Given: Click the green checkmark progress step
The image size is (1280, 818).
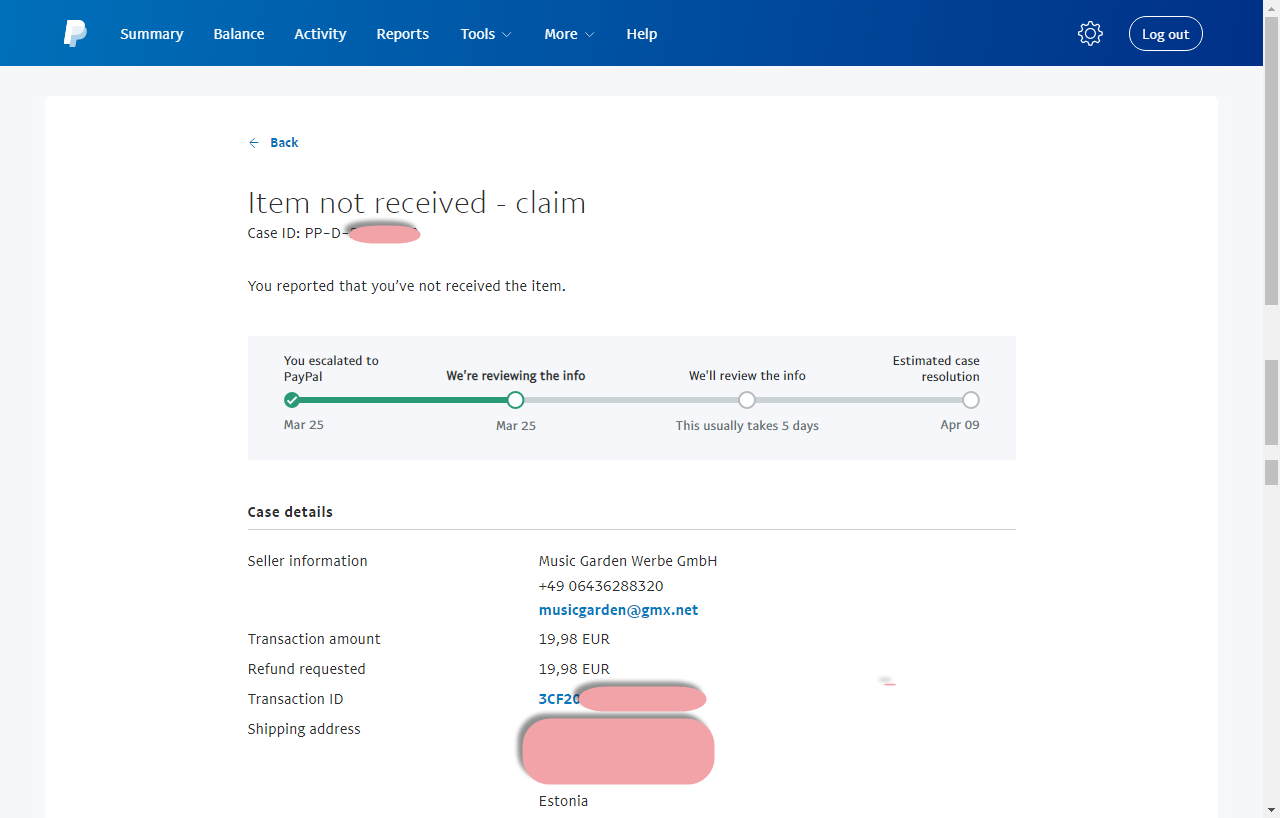Looking at the screenshot, I should pyautogui.click(x=292, y=400).
